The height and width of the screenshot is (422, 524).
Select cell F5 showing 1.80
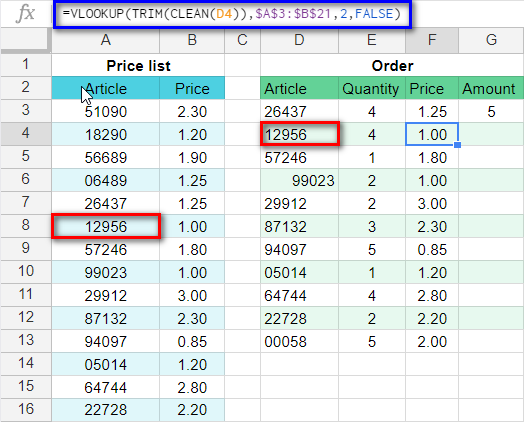click(432, 157)
